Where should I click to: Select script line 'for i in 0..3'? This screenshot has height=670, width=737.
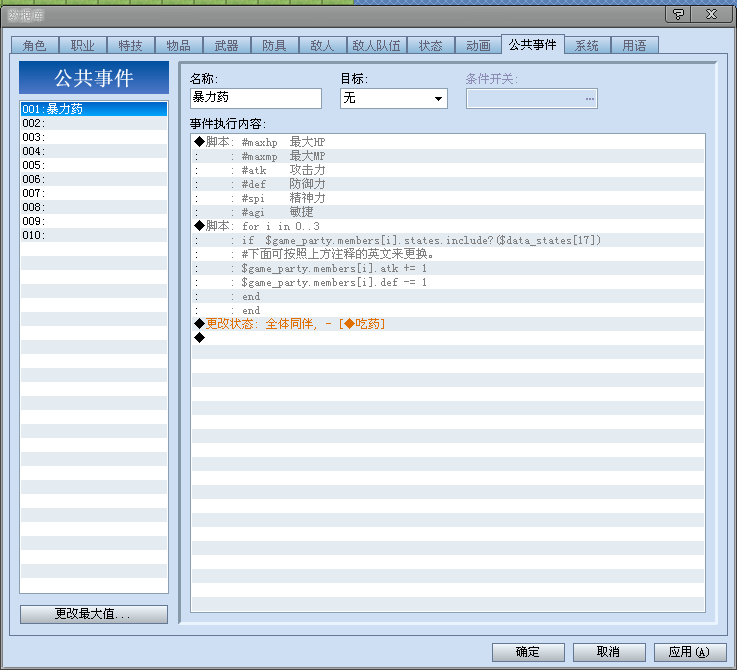tap(448, 226)
